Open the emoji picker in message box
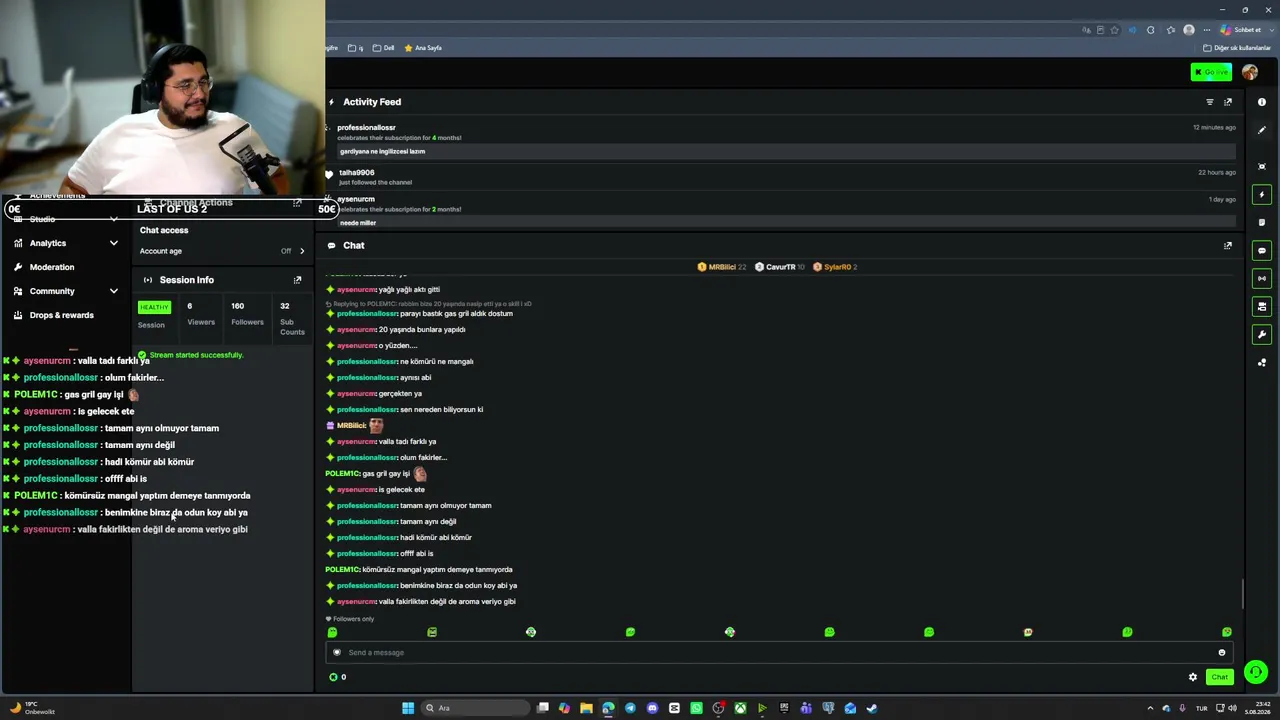Image resolution: width=1280 pixels, height=720 pixels. click(x=1221, y=652)
